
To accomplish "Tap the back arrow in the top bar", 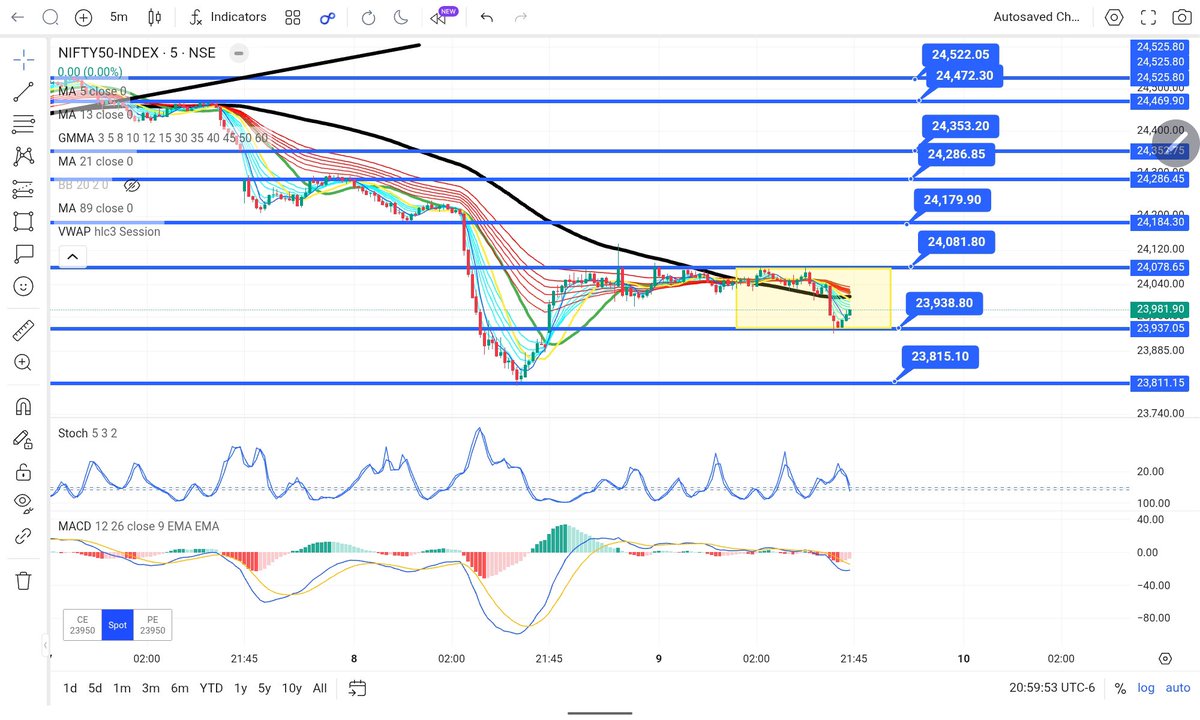I will pos(18,17).
